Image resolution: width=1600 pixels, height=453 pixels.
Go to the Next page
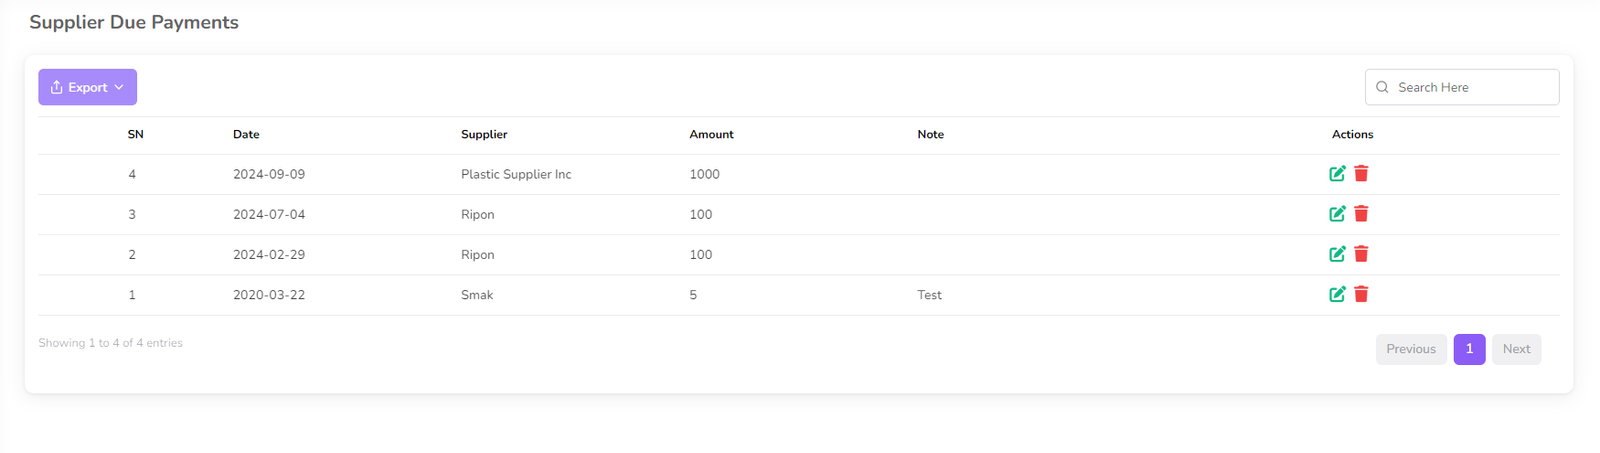tap(1516, 349)
